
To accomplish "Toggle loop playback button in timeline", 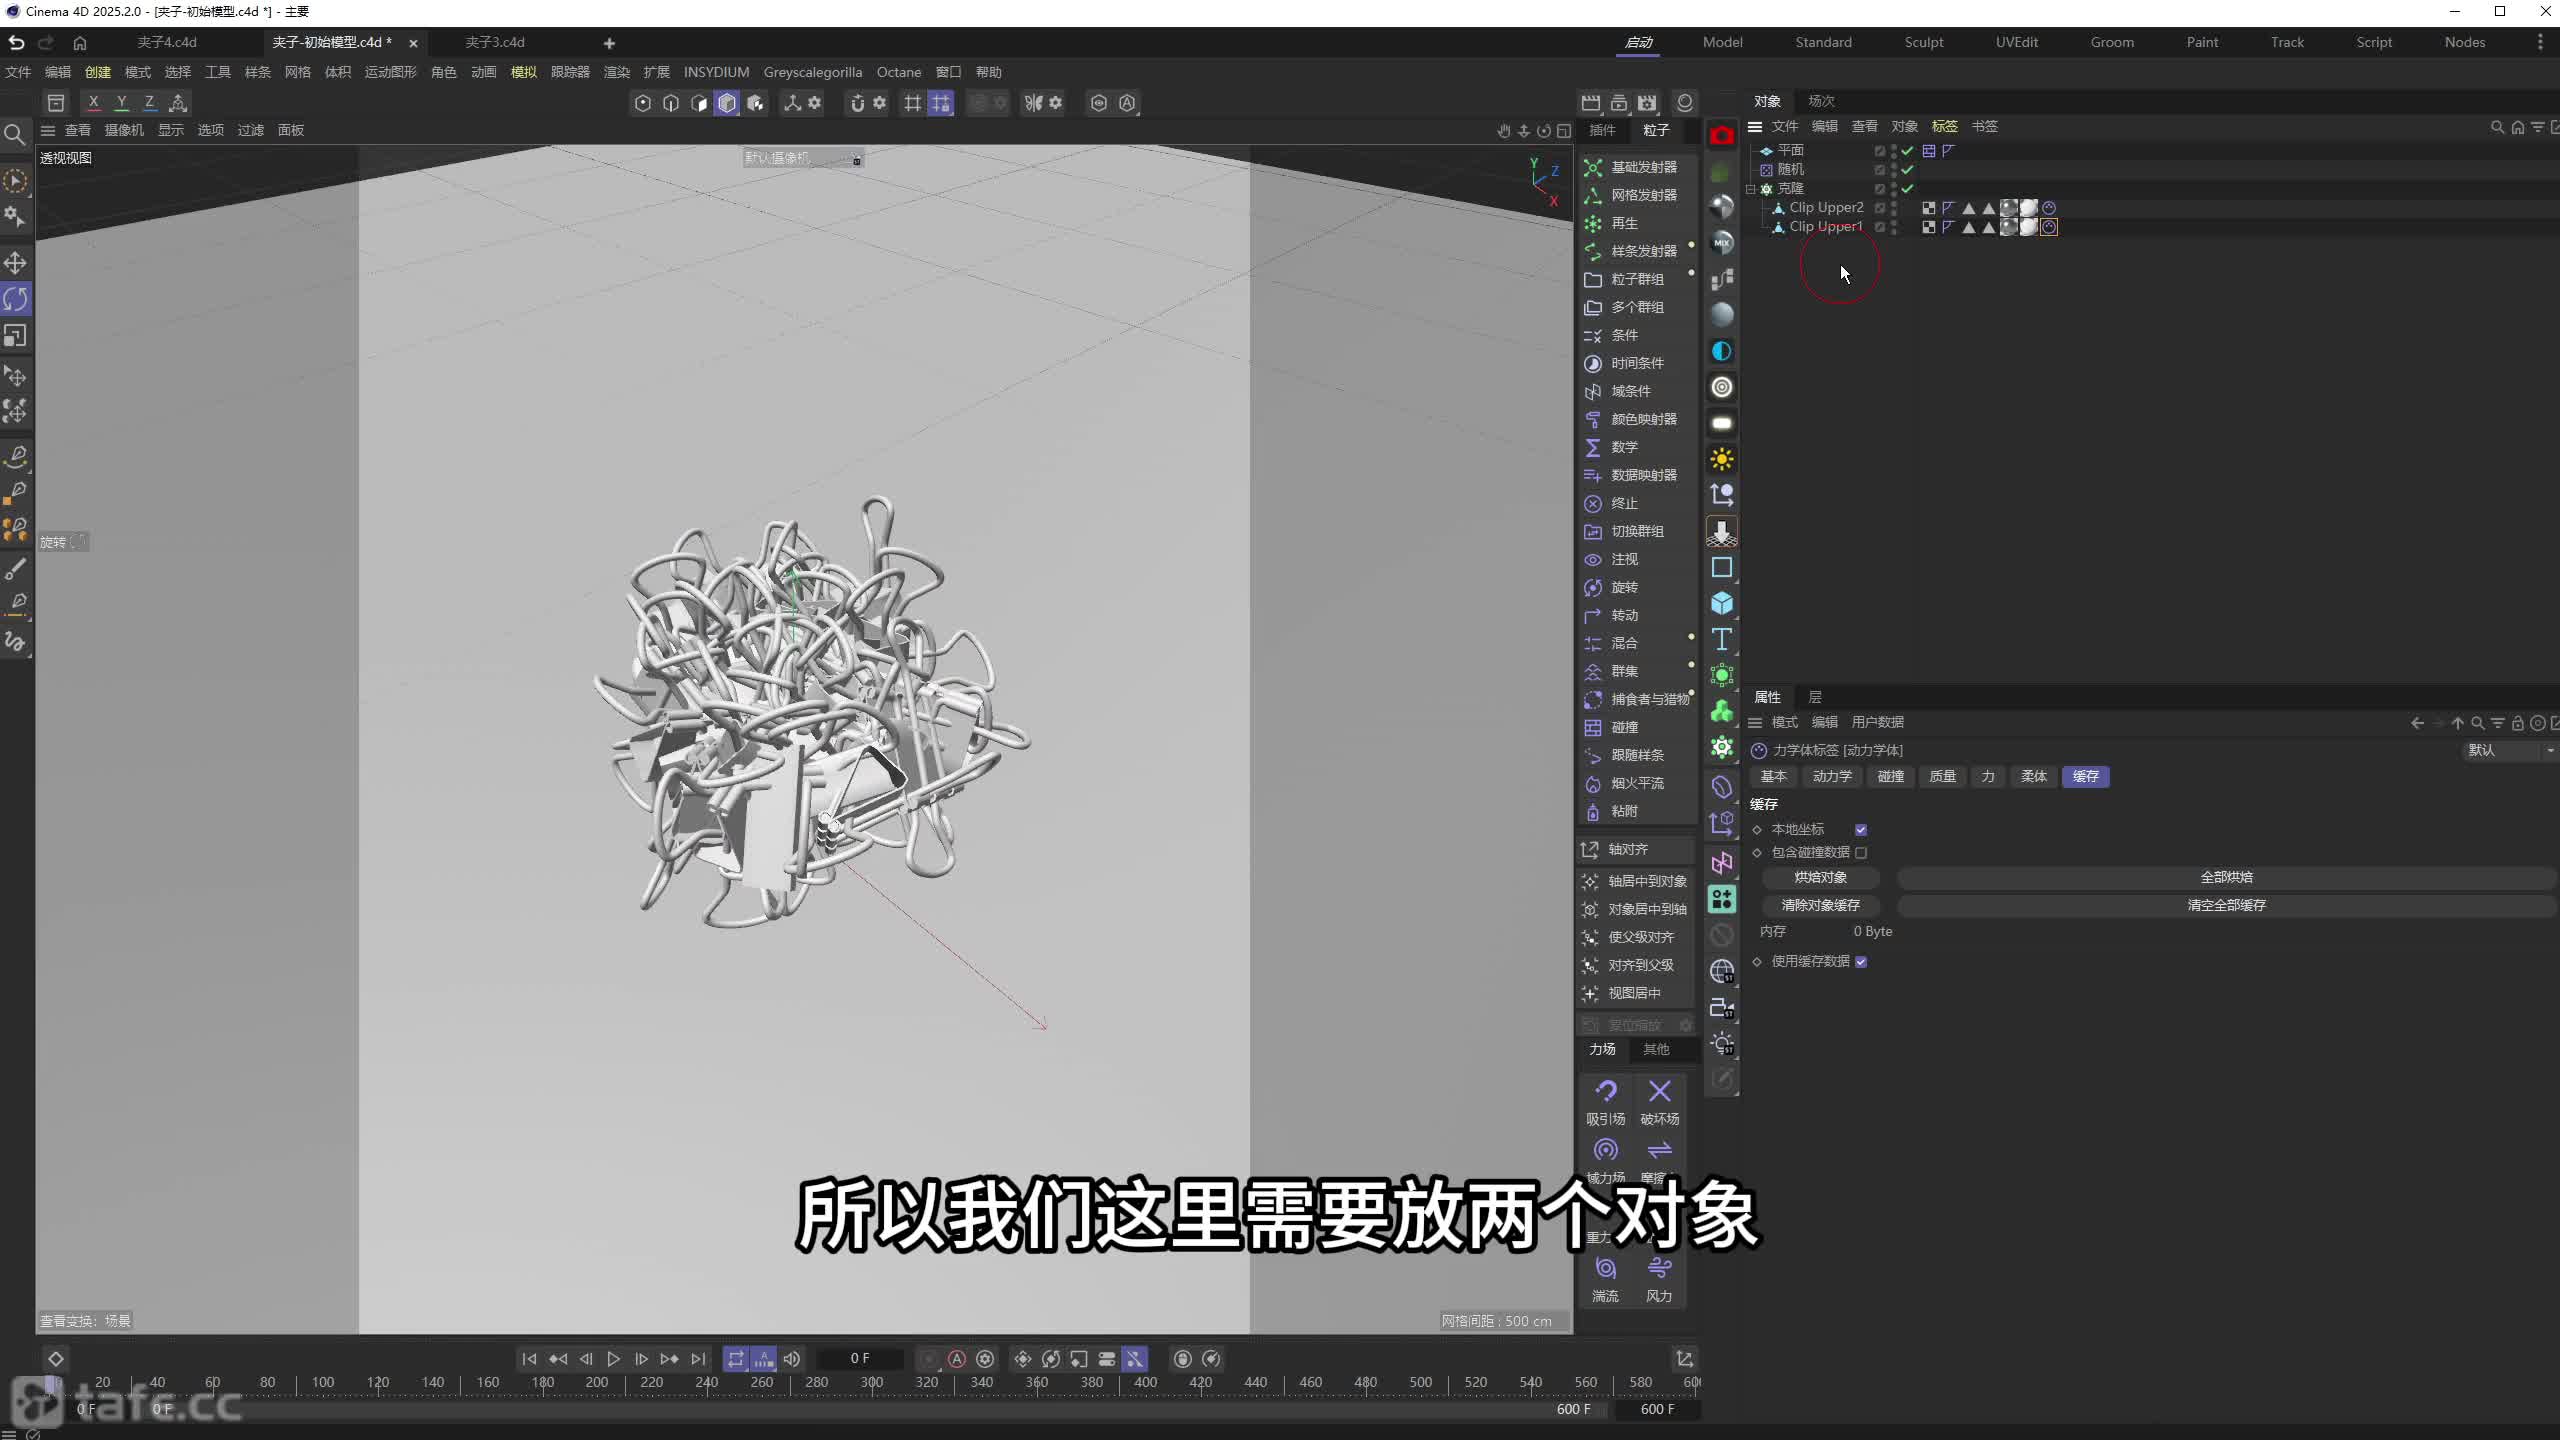I will pyautogui.click(x=735, y=1359).
